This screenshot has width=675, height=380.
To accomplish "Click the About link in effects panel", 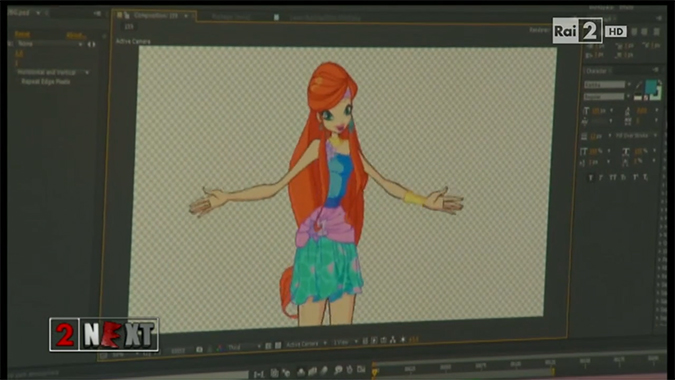I will point(76,35).
